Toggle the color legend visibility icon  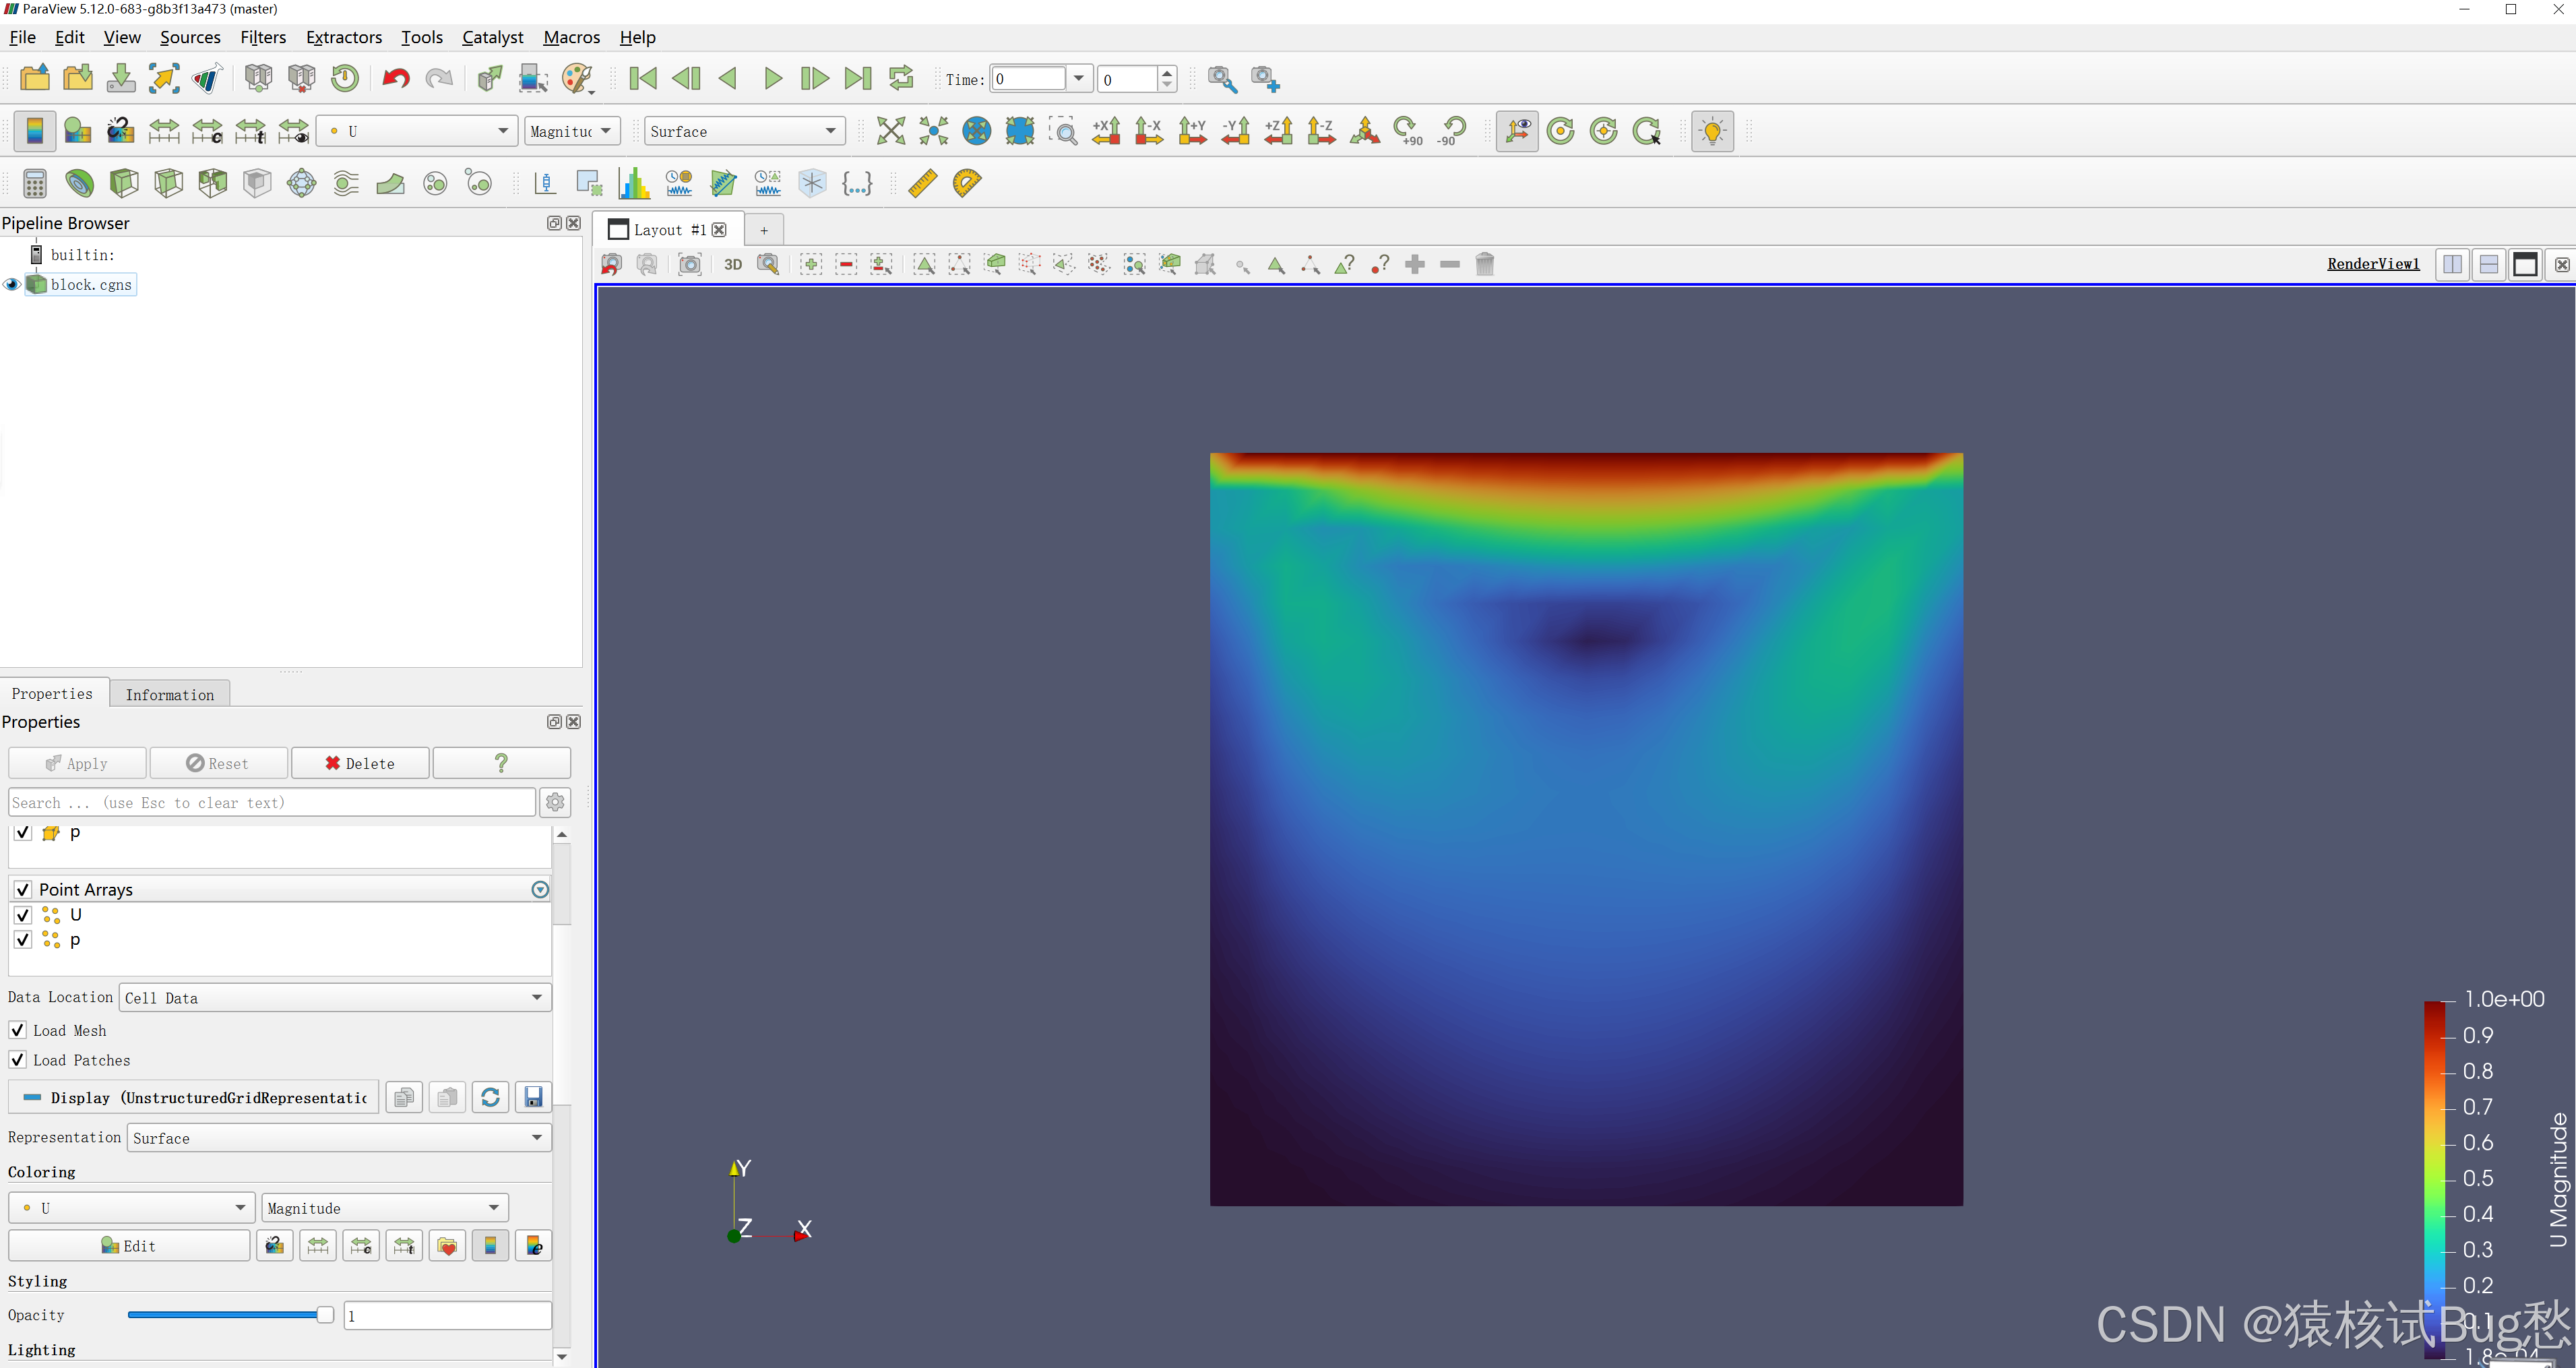click(34, 131)
